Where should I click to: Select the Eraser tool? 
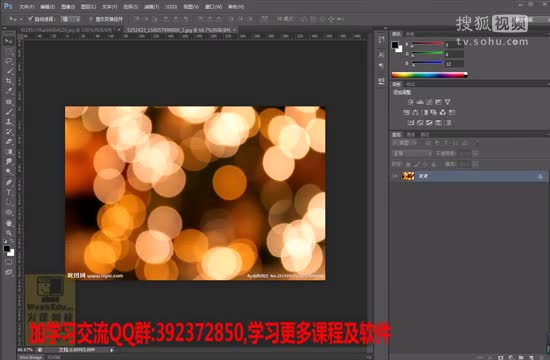coord(9,142)
